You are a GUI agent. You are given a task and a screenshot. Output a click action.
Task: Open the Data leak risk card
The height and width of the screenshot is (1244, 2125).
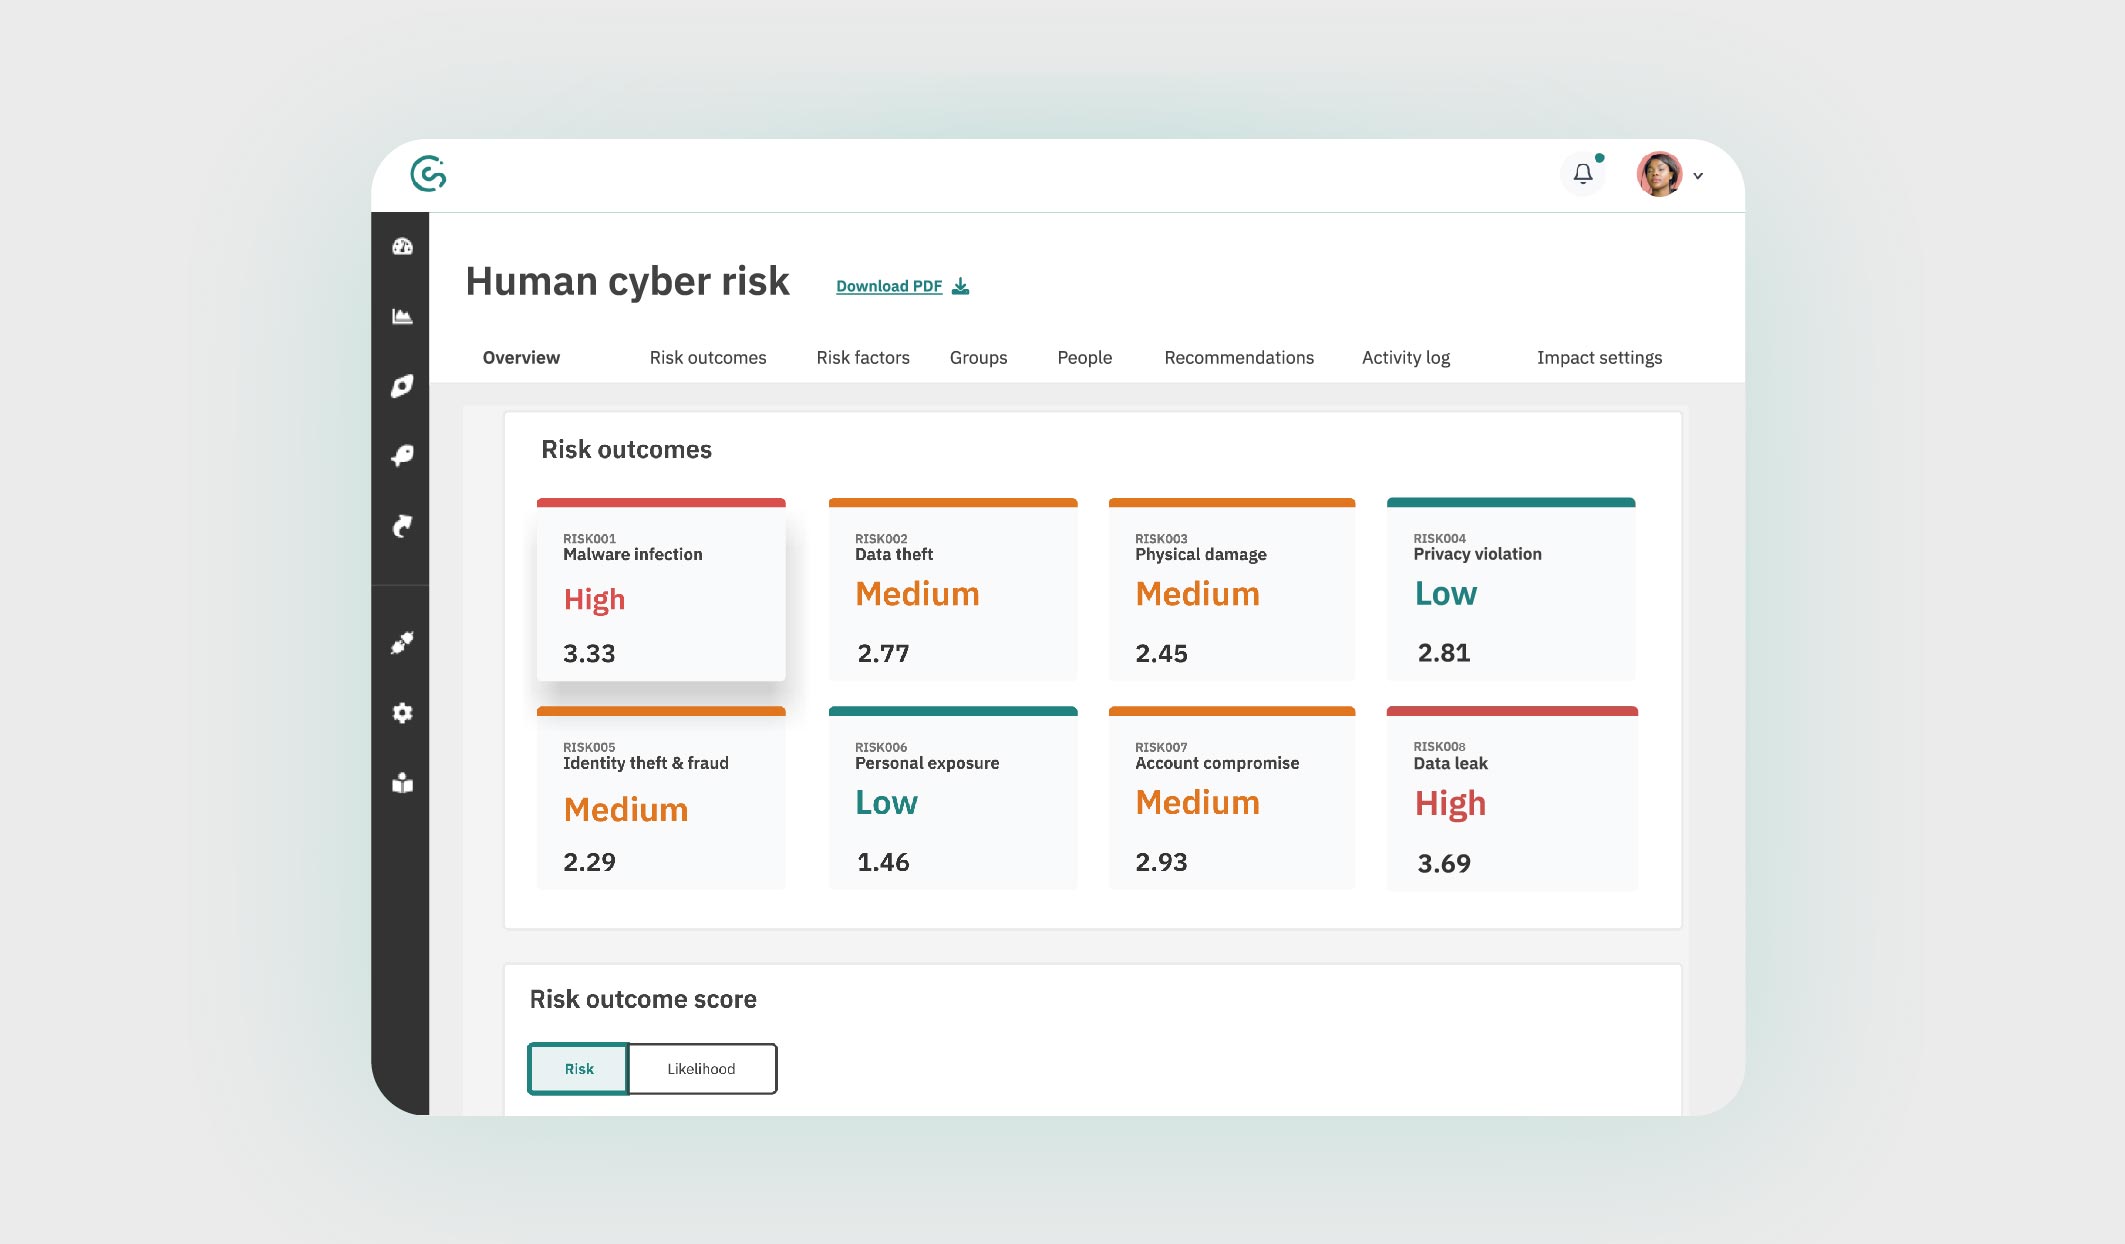click(1512, 799)
